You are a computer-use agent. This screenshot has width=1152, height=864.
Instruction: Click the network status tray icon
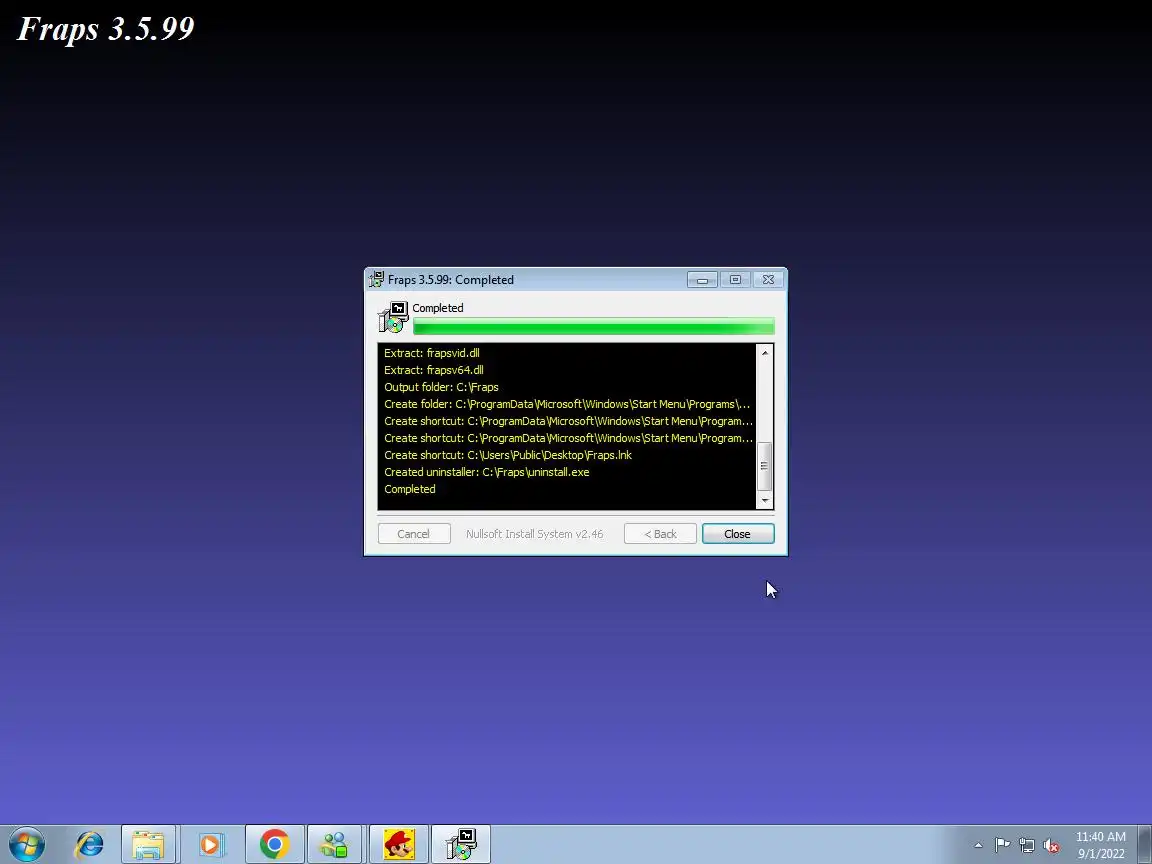coord(1027,846)
